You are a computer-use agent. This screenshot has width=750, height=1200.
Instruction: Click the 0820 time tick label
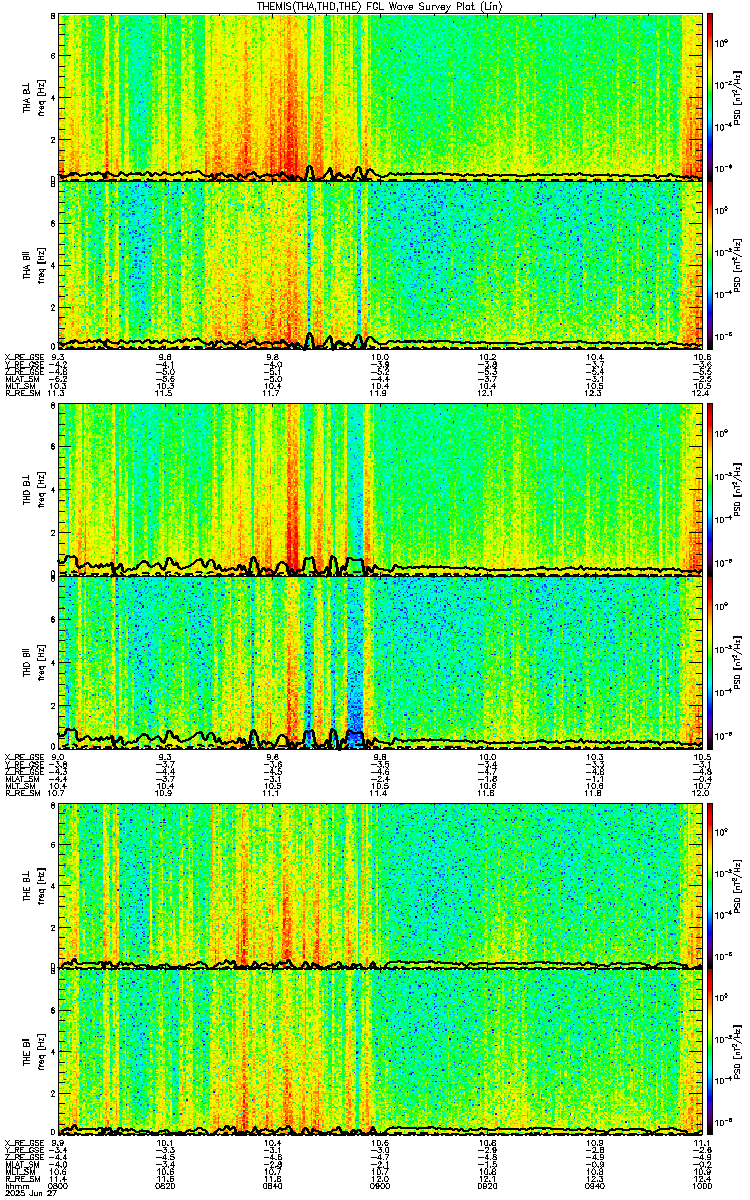pyautogui.click(x=166, y=1185)
